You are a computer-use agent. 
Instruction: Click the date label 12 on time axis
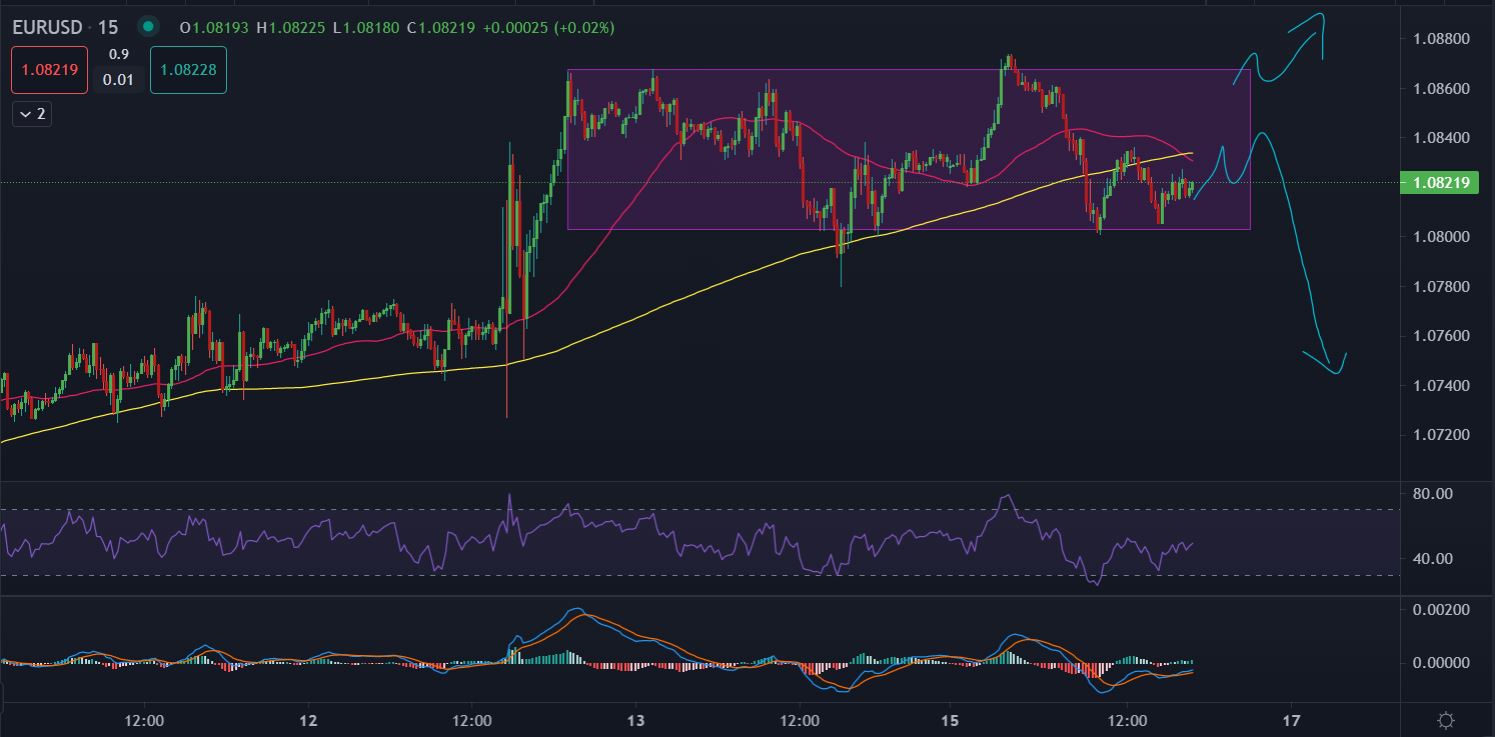point(308,720)
